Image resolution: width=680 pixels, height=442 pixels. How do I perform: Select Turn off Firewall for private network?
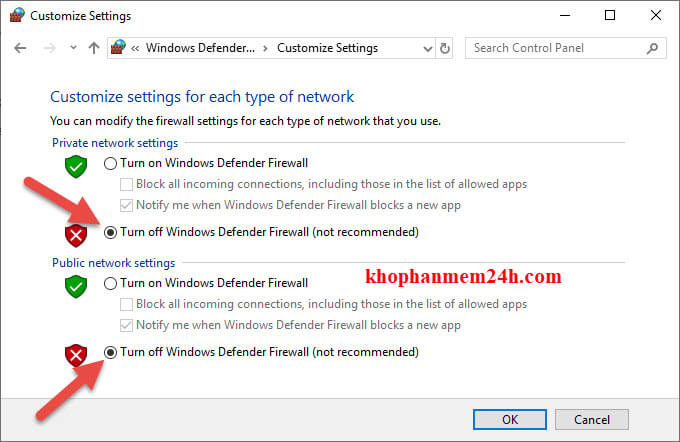[x=110, y=232]
